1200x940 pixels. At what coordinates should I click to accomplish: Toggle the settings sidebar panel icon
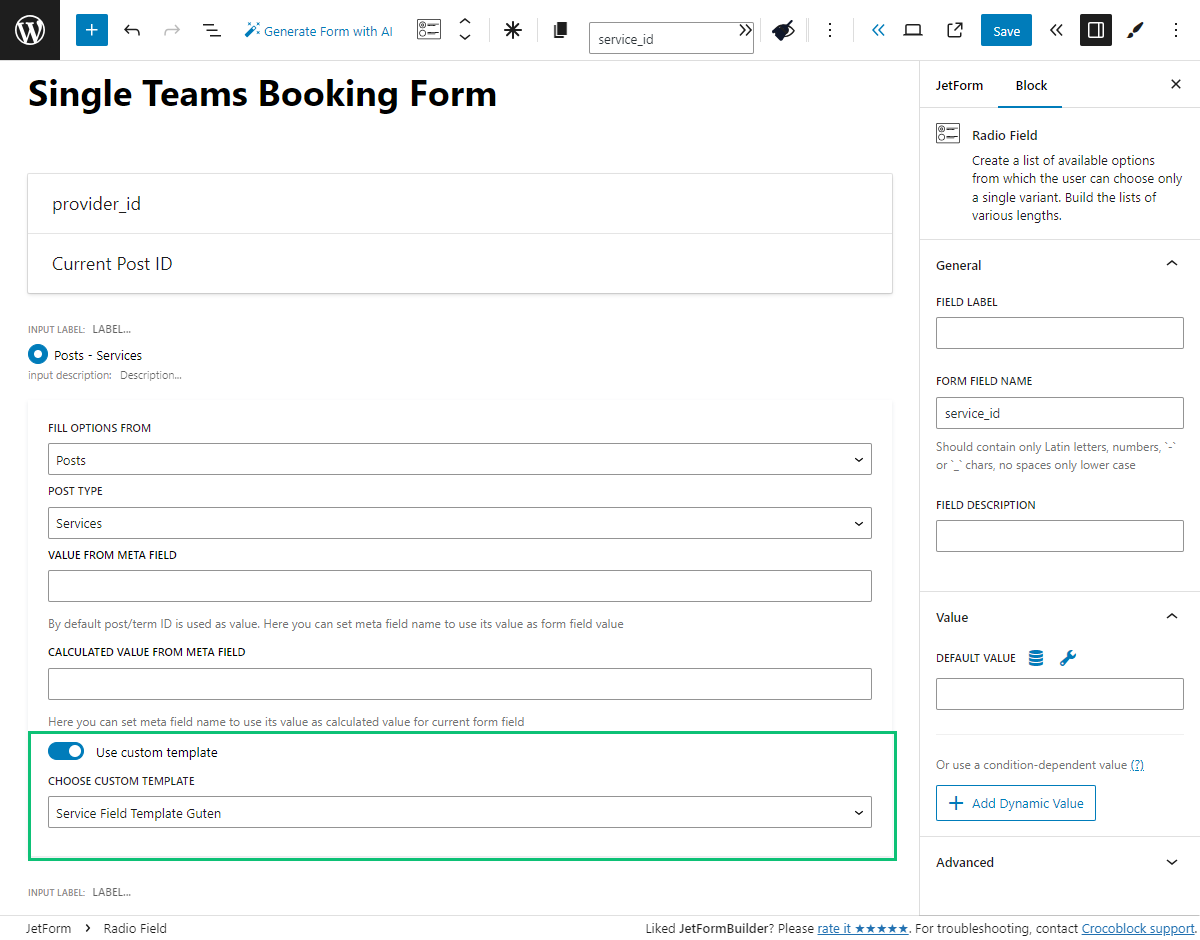pos(1095,30)
